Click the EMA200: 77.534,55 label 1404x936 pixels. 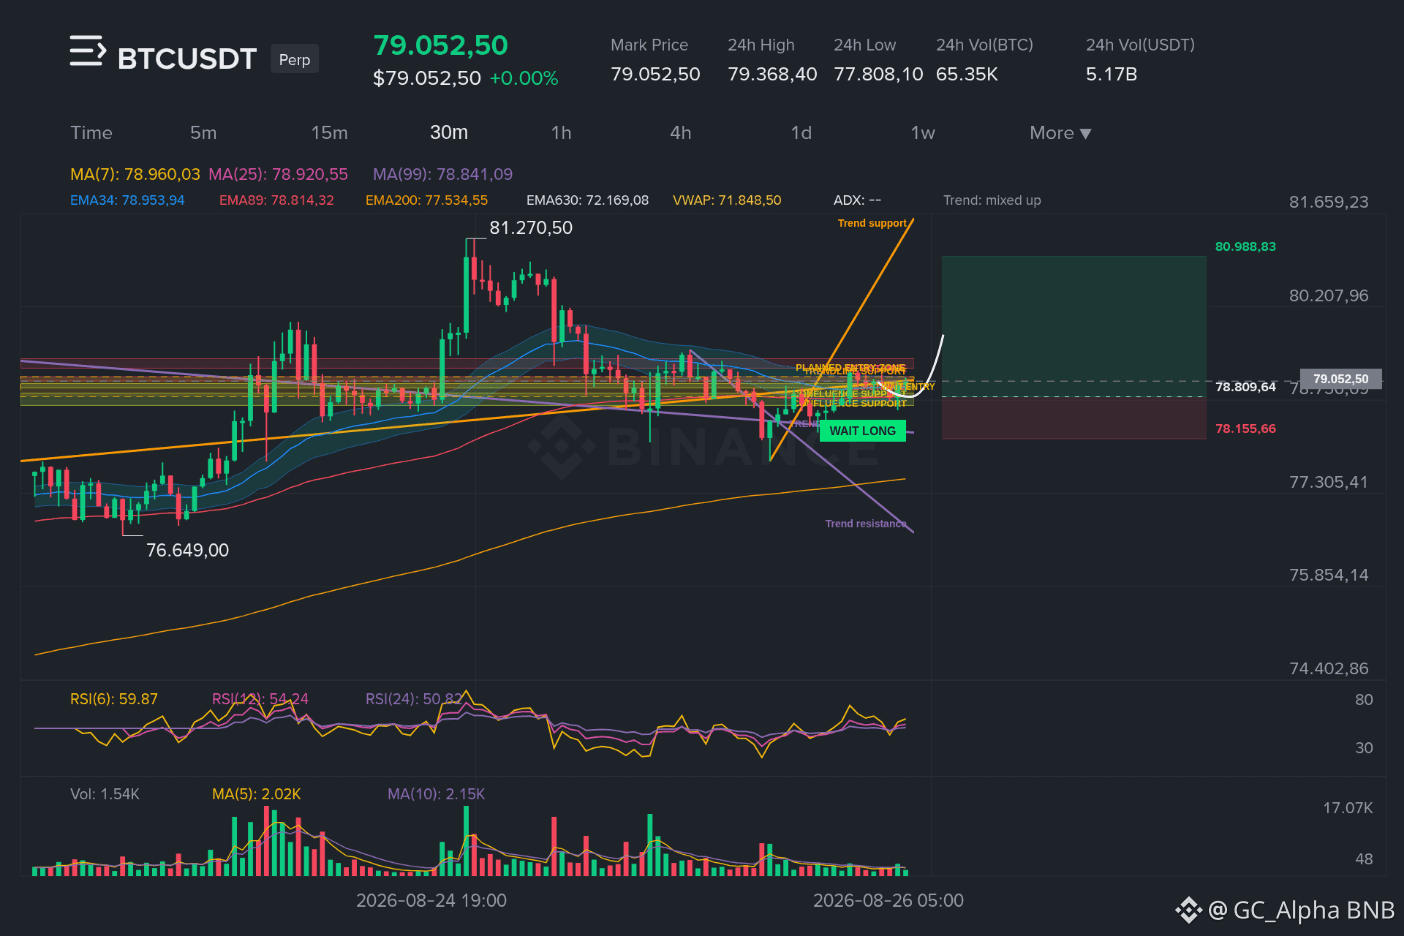click(427, 200)
